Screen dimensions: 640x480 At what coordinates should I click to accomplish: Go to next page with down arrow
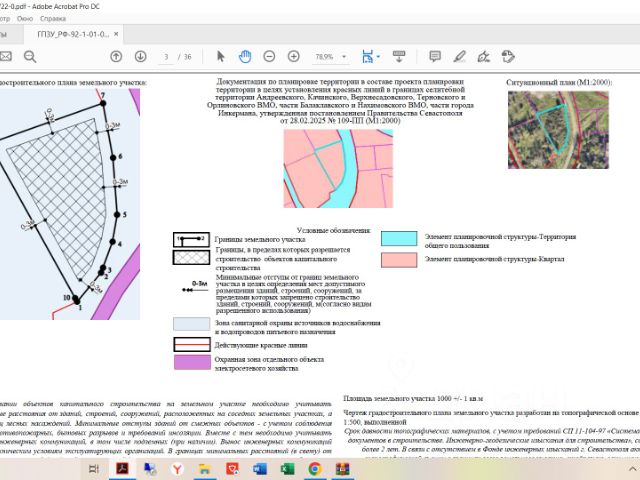(141, 57)
